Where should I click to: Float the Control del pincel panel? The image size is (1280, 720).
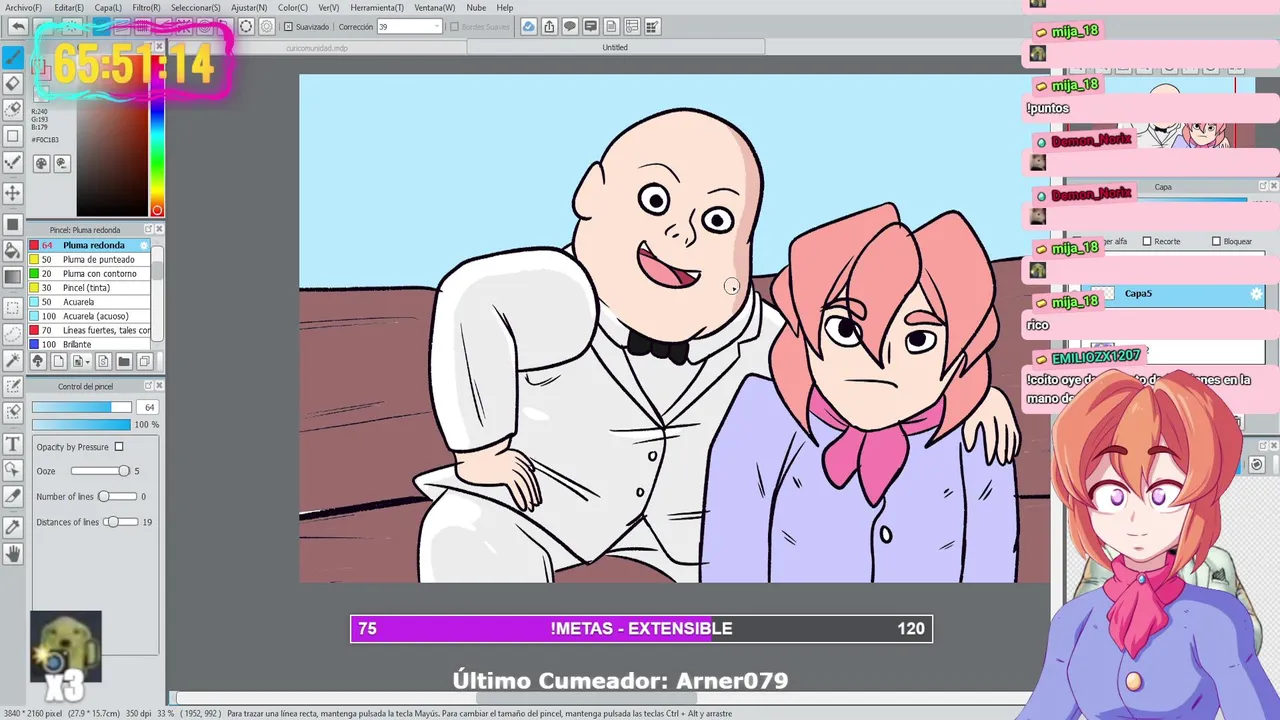click(x=149, y=386)
